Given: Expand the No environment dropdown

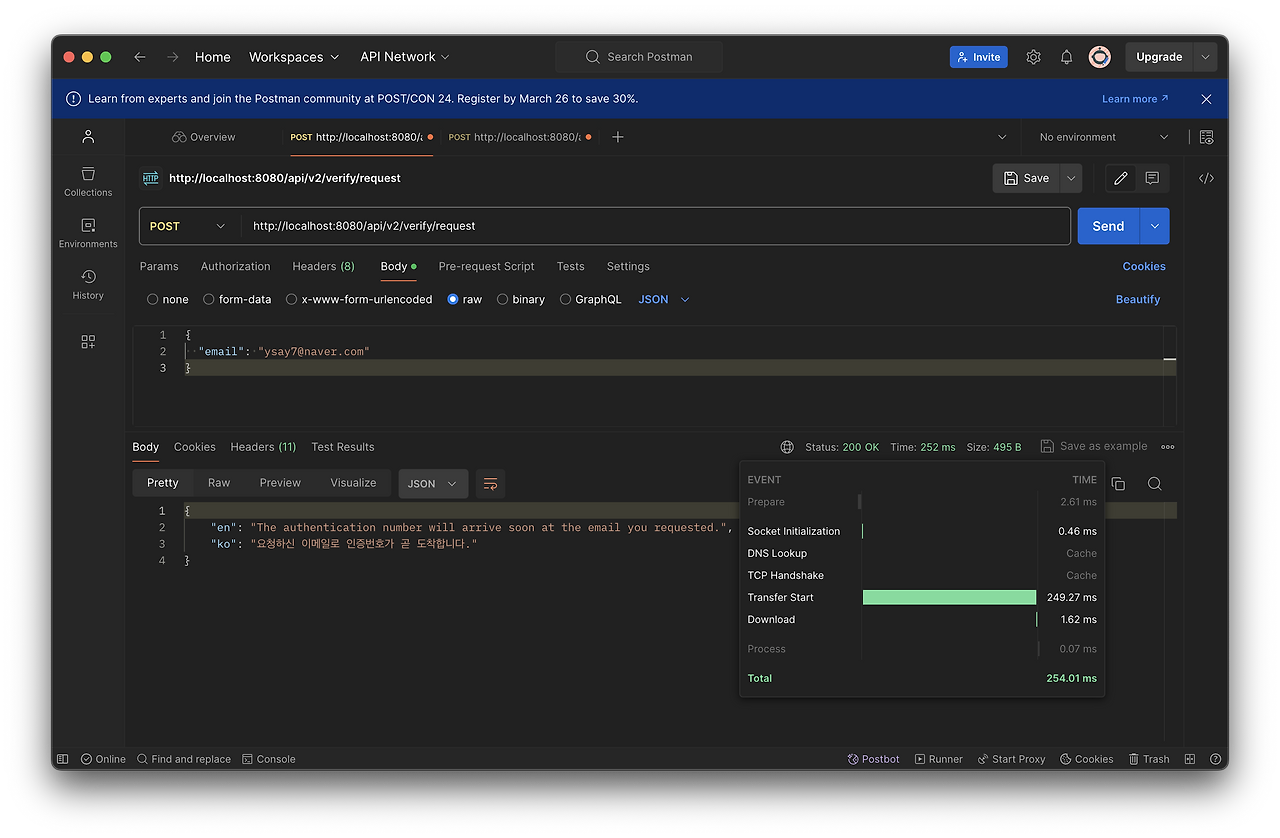Looking at the screenshot, I should (1103, 137).
